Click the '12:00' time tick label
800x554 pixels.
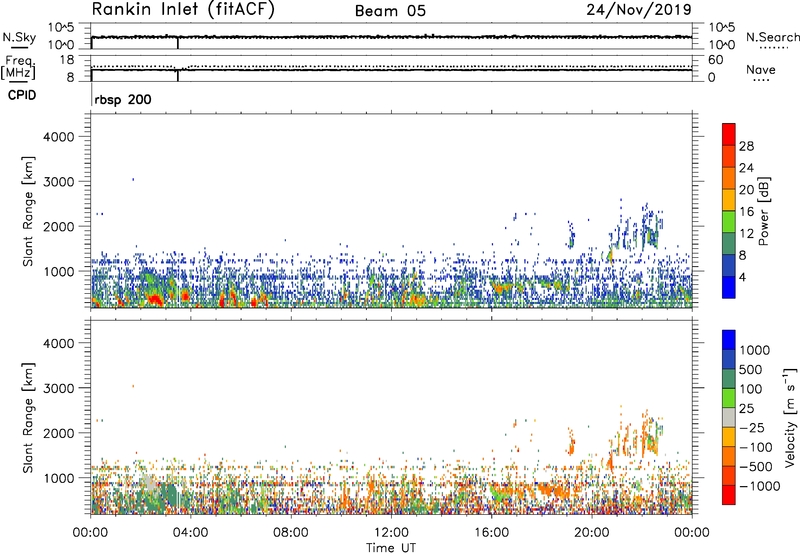click(391, 533)
